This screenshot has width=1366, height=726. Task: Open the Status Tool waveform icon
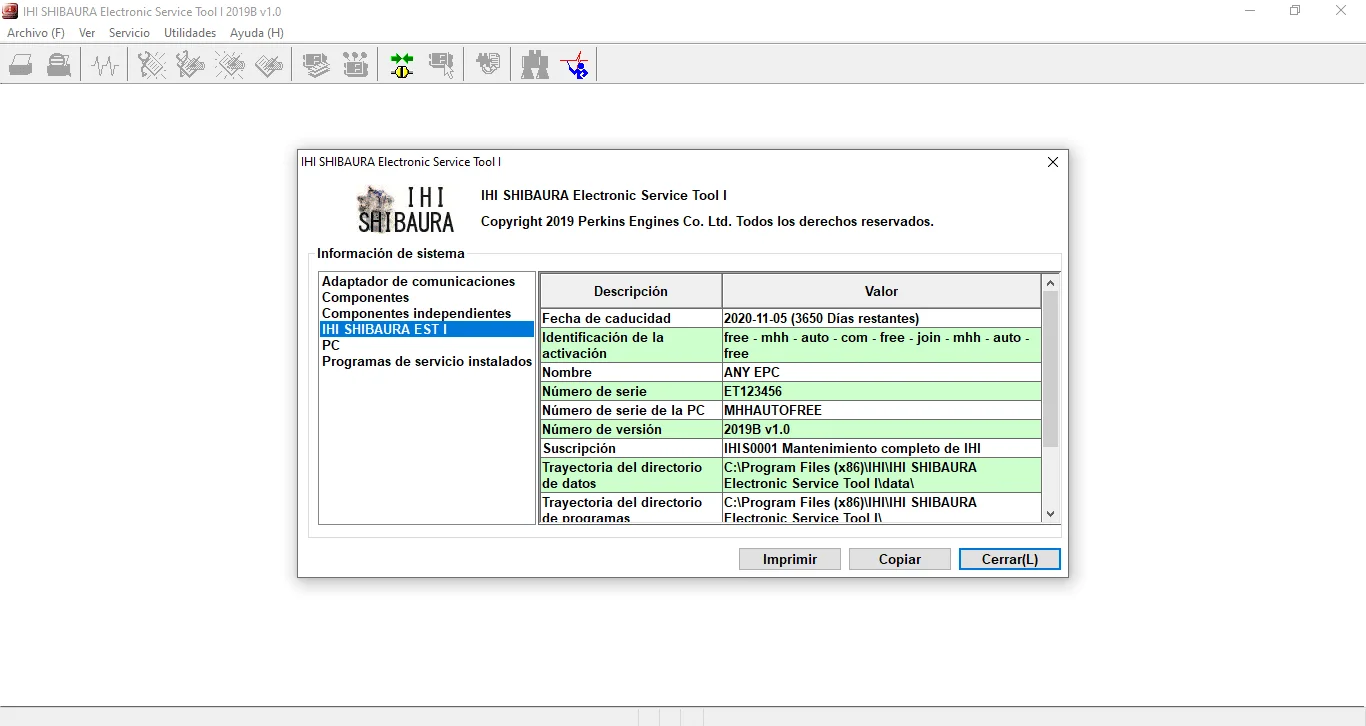point(105,66)
